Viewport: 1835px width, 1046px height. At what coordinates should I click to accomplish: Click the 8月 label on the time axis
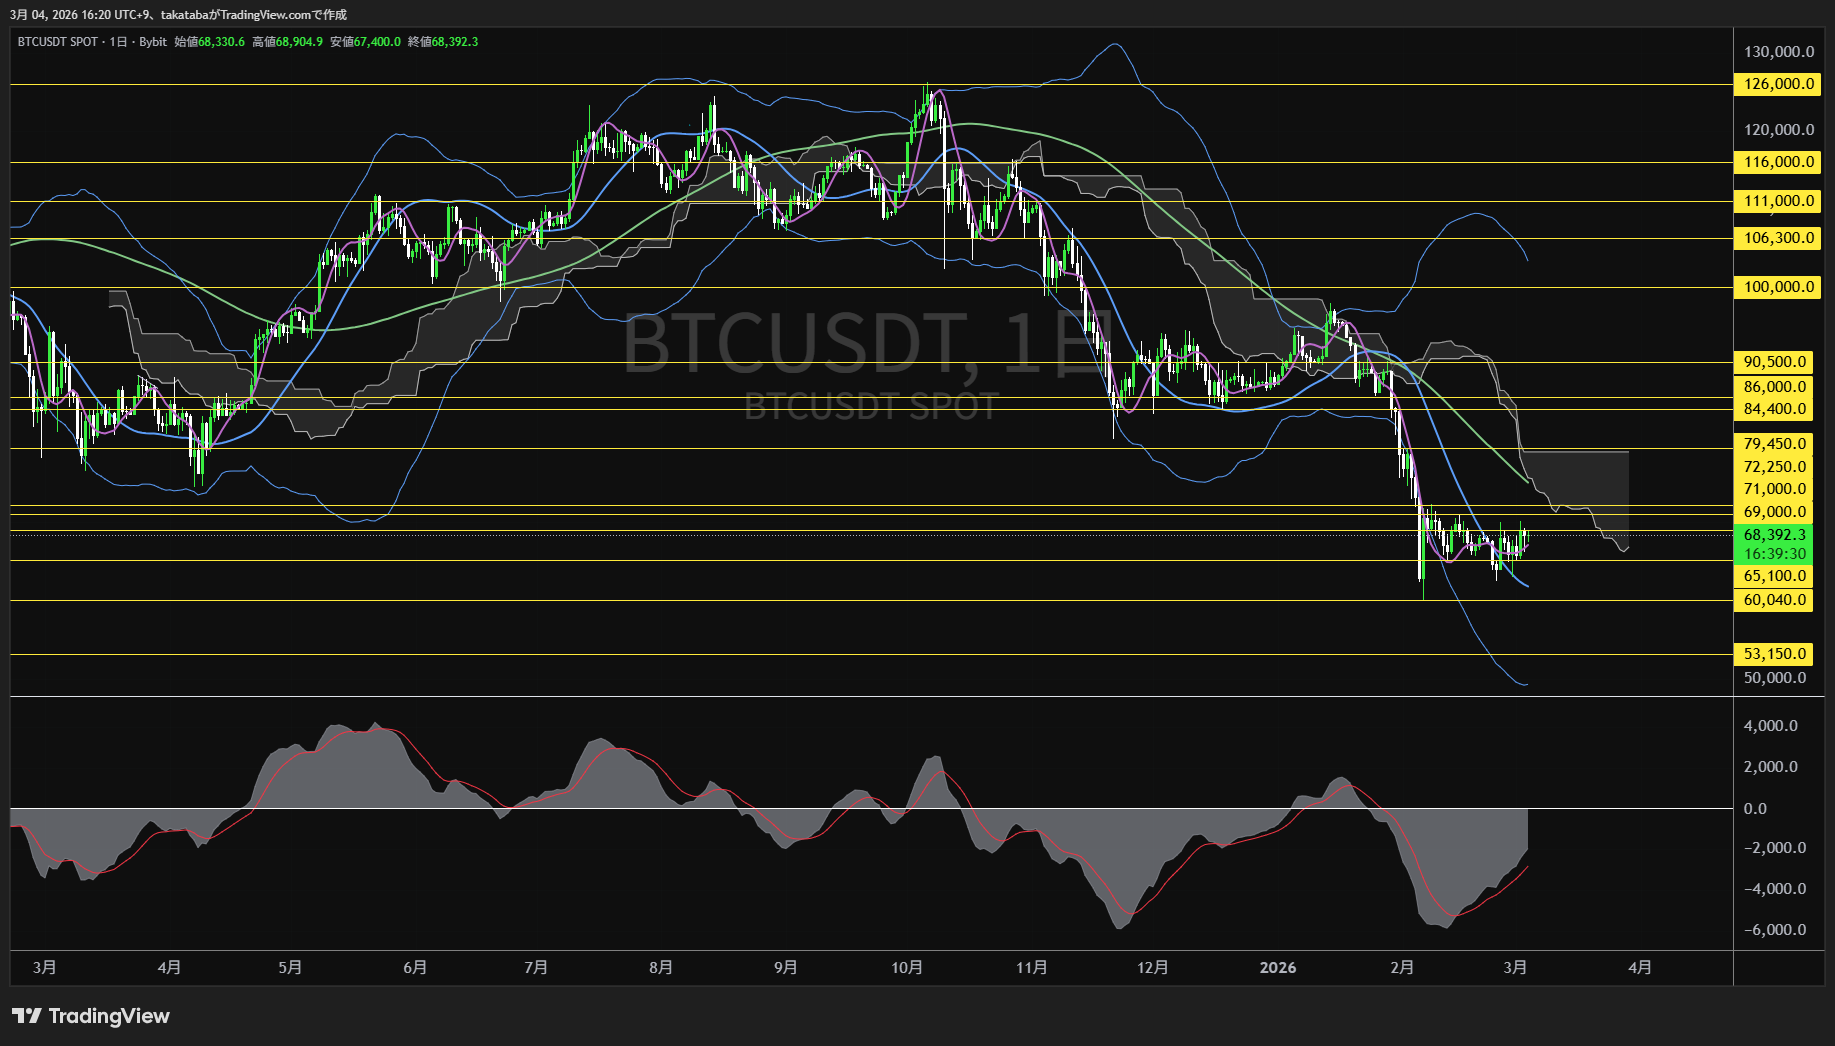point(661,968)
